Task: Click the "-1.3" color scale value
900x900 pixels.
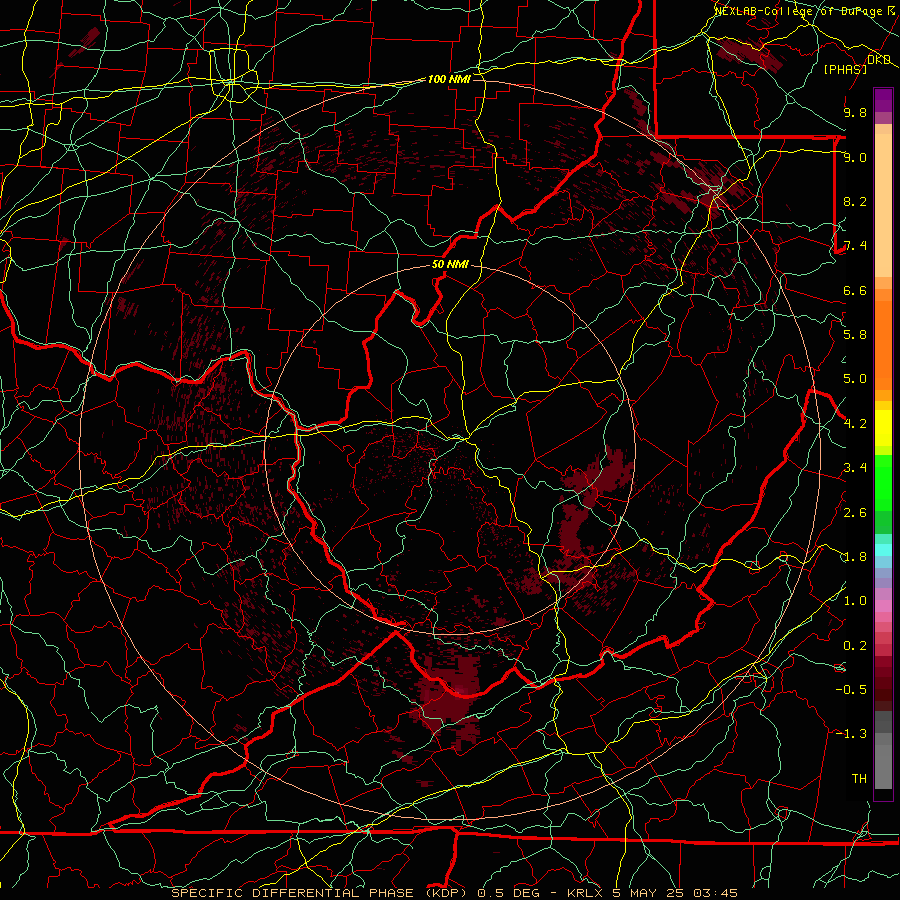Action: coord(851,734)
